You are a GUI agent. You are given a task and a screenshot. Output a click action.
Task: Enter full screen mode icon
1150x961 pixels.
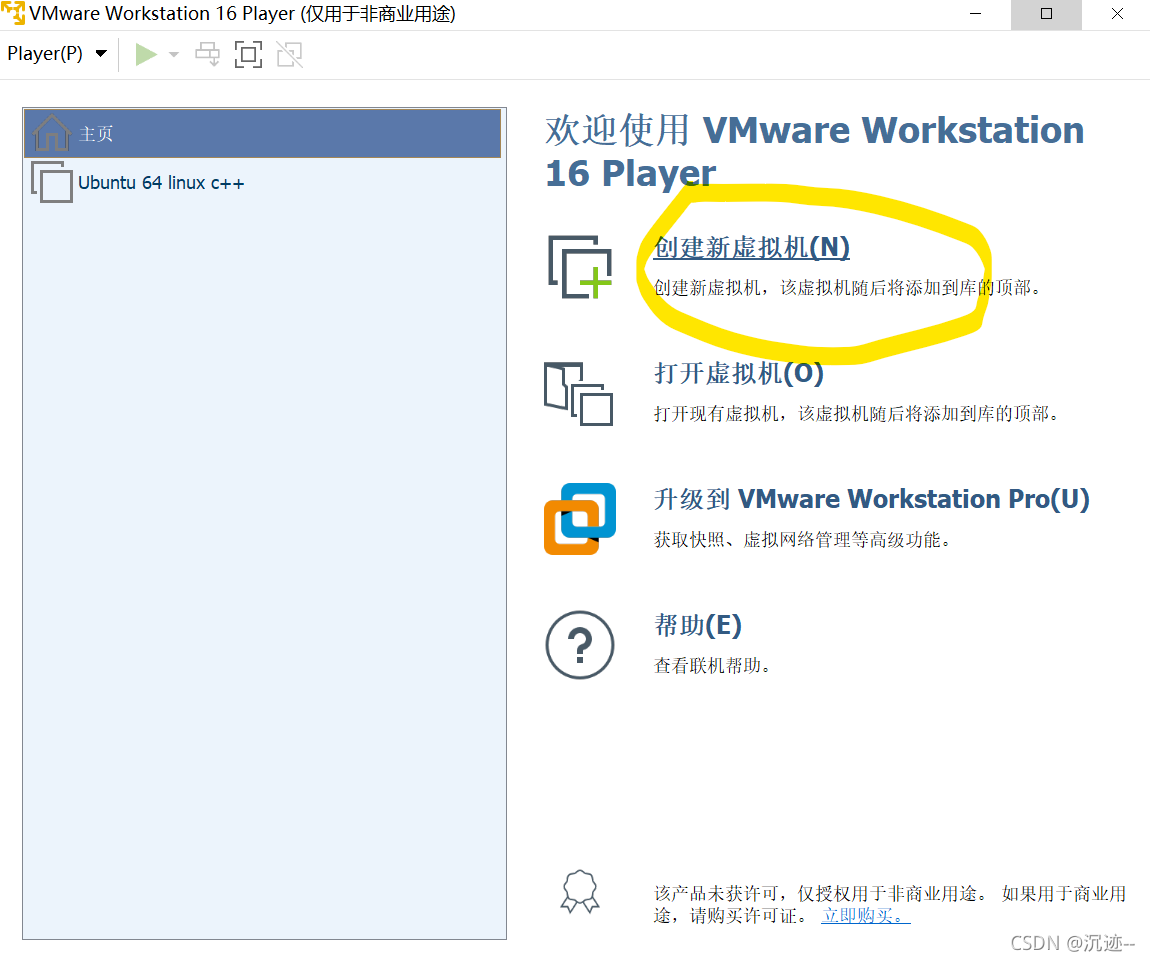pos(249,54)
